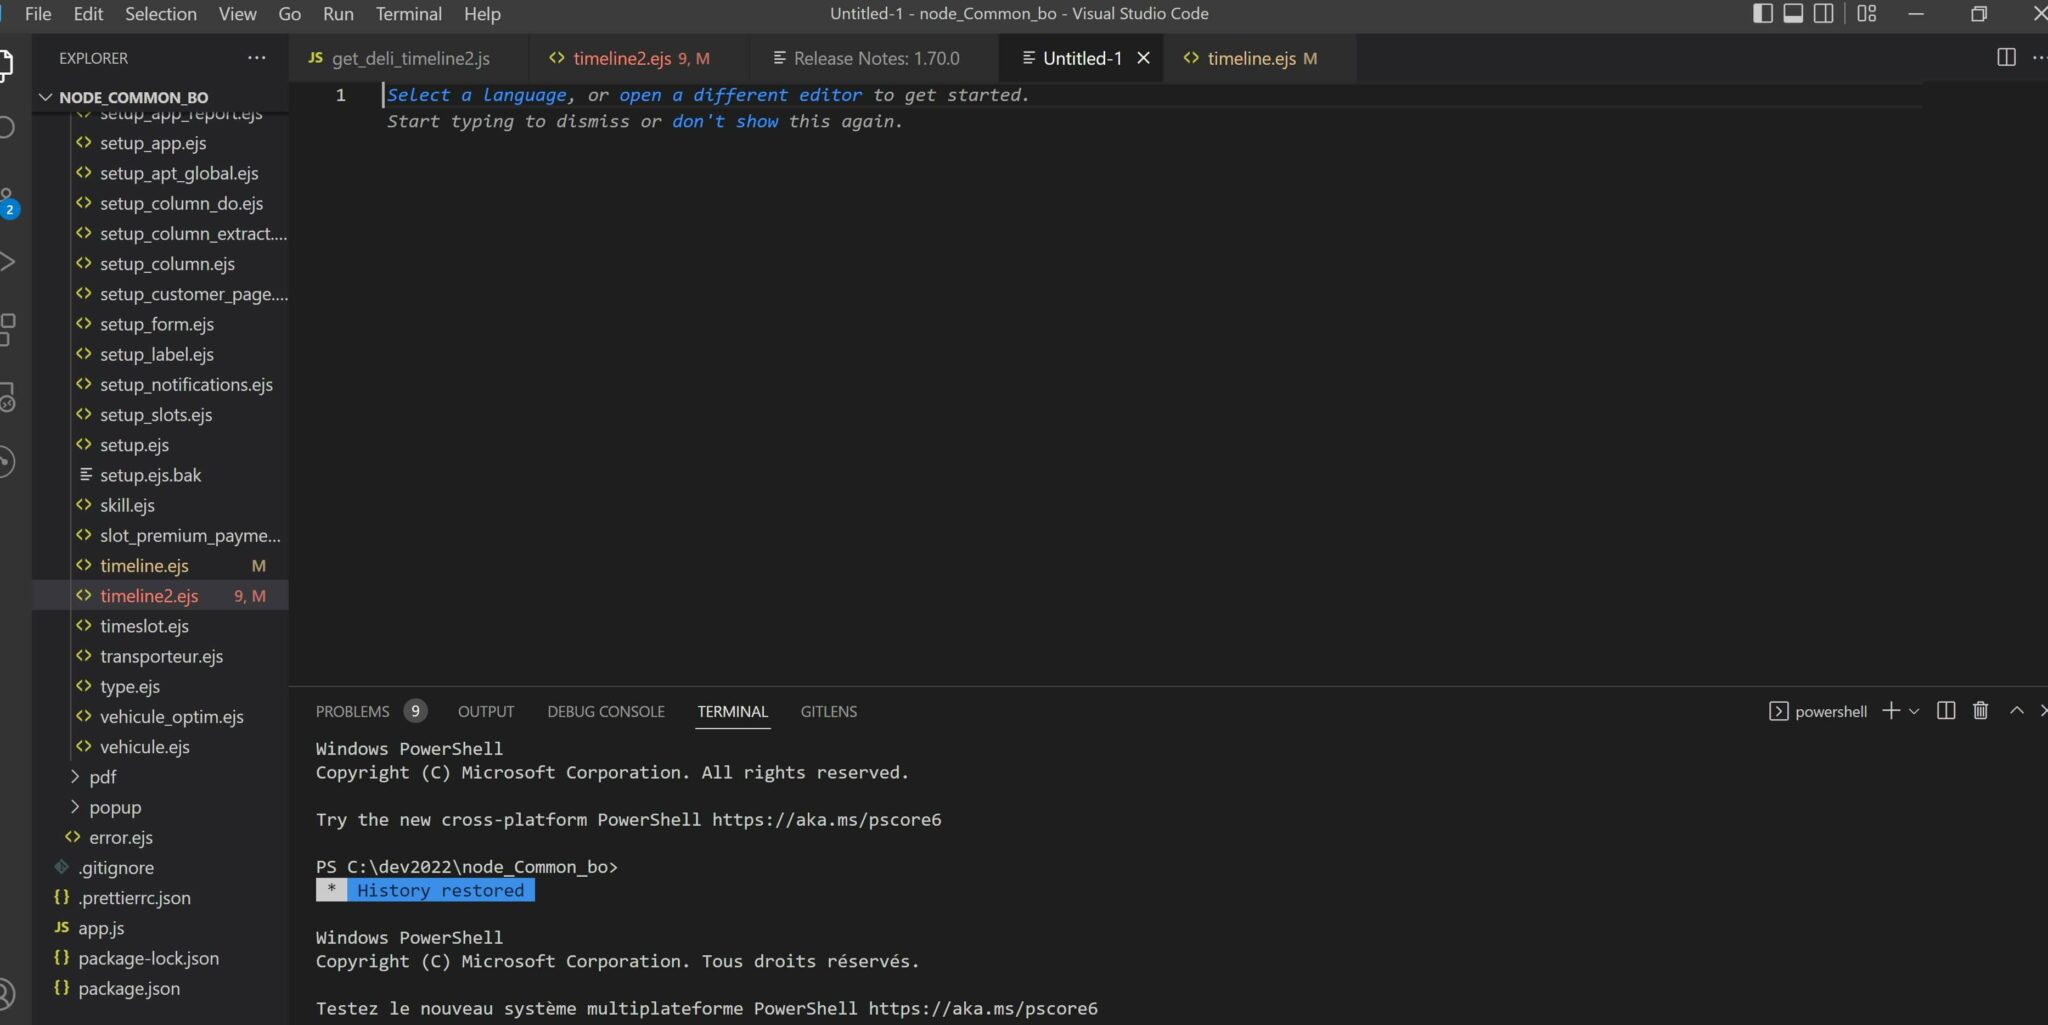Kill the active terminal with trash icon

tap(1980, 711)
